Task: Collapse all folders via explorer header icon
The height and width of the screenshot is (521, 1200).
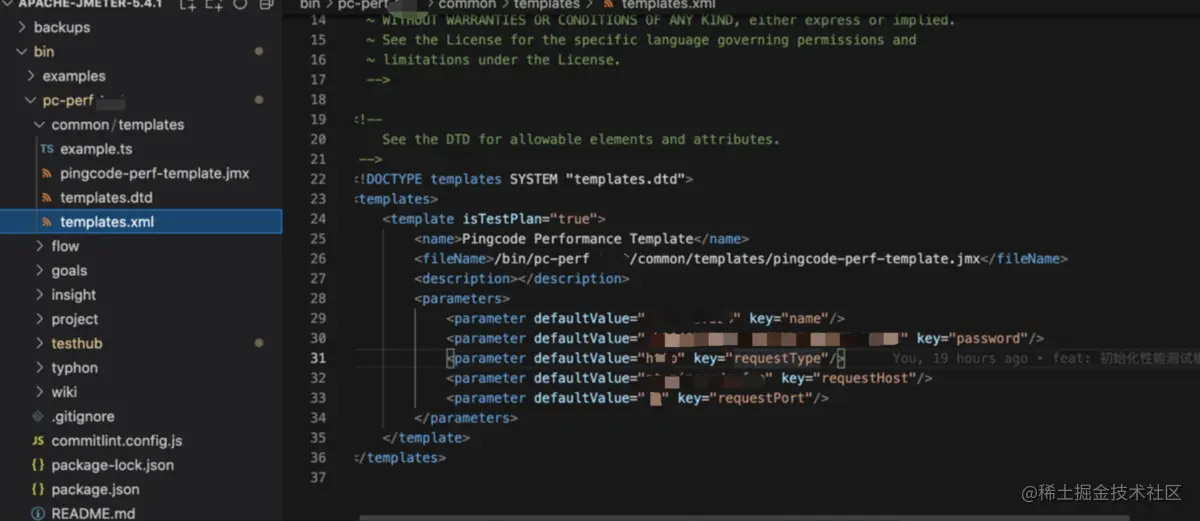Action: coord(266,5)
